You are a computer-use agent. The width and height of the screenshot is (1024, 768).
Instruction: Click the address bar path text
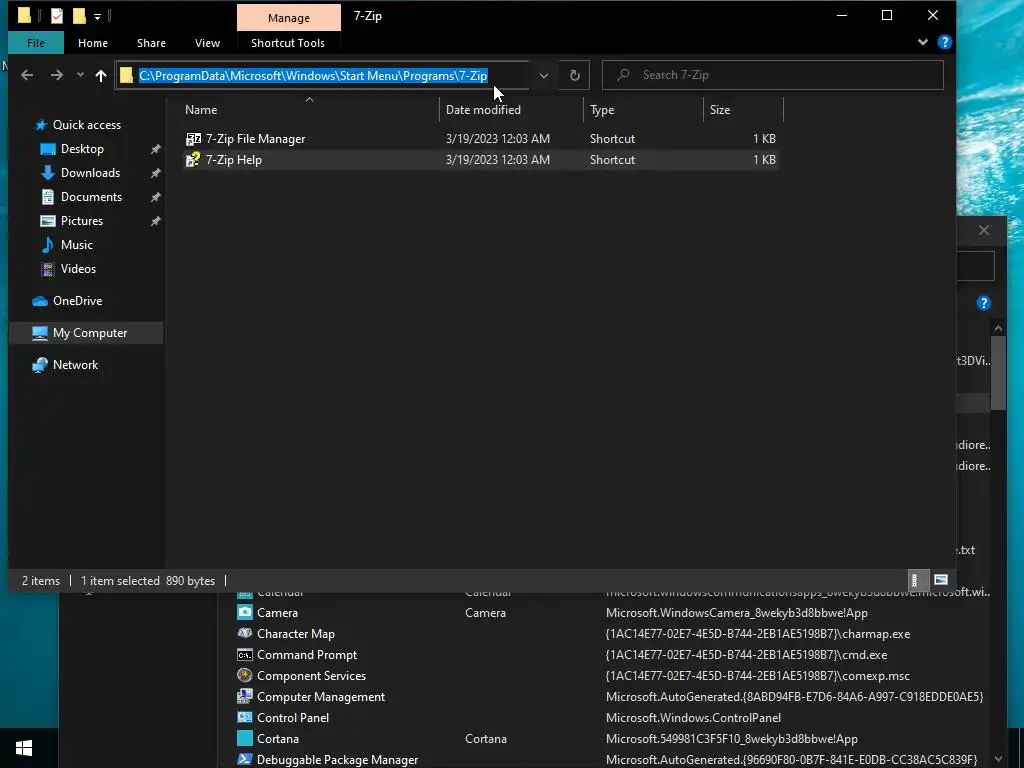[313, 76]
